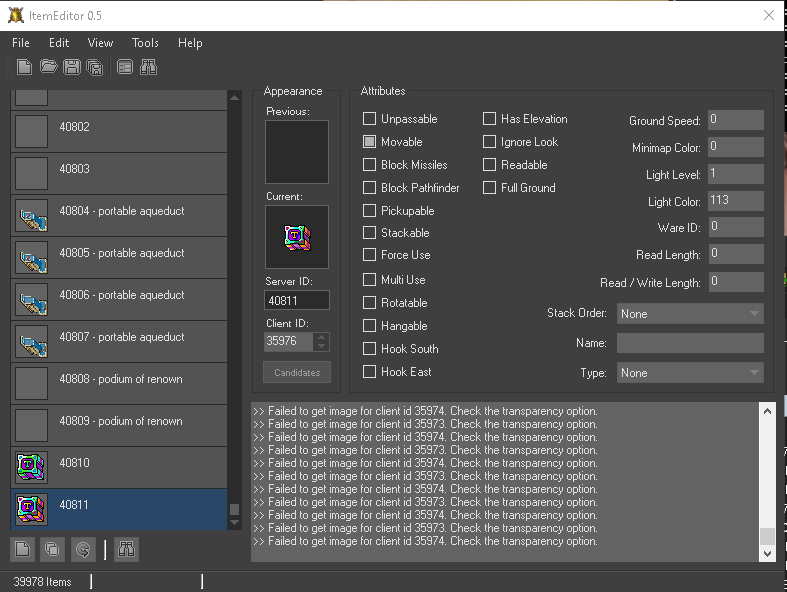
Task: Click the ItemEditor application icon in title bar
Action: coord(16,16)
